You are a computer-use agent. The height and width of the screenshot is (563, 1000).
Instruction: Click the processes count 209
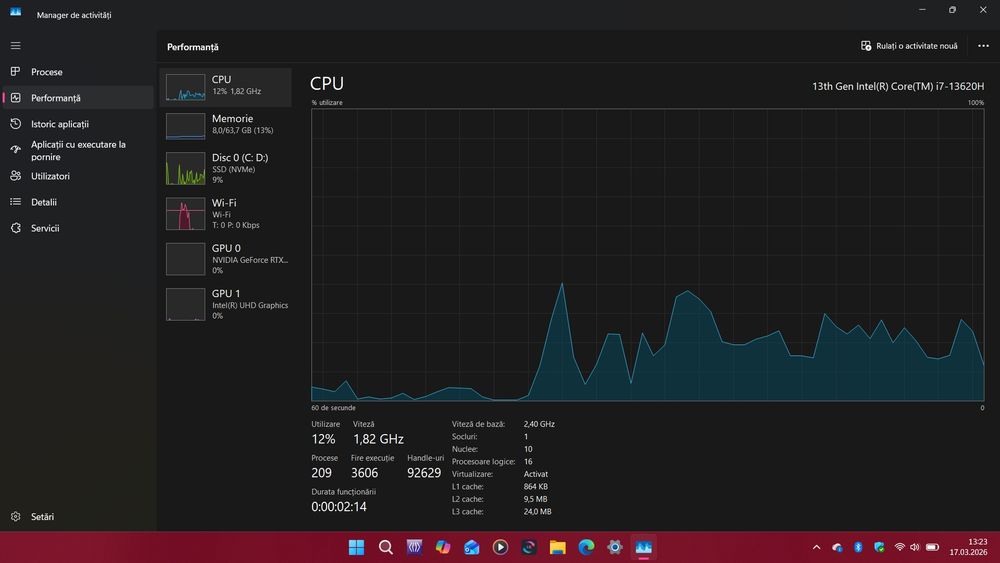pos(321,472)
